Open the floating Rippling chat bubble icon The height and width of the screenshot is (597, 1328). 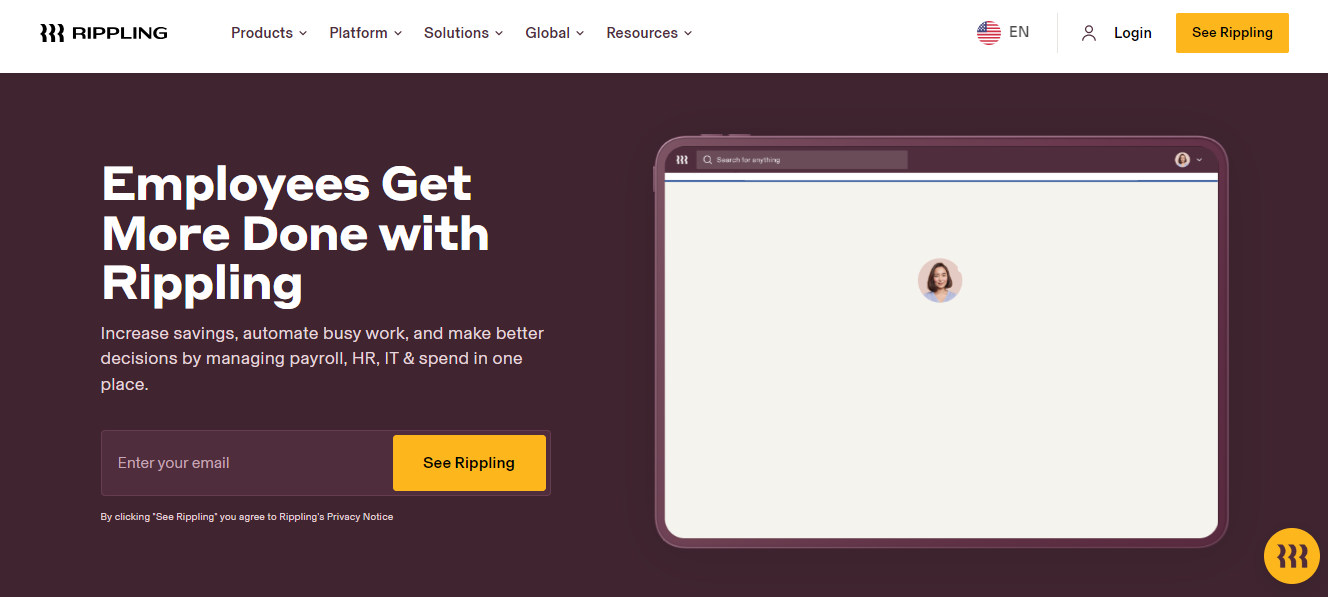click(1292, 555)
